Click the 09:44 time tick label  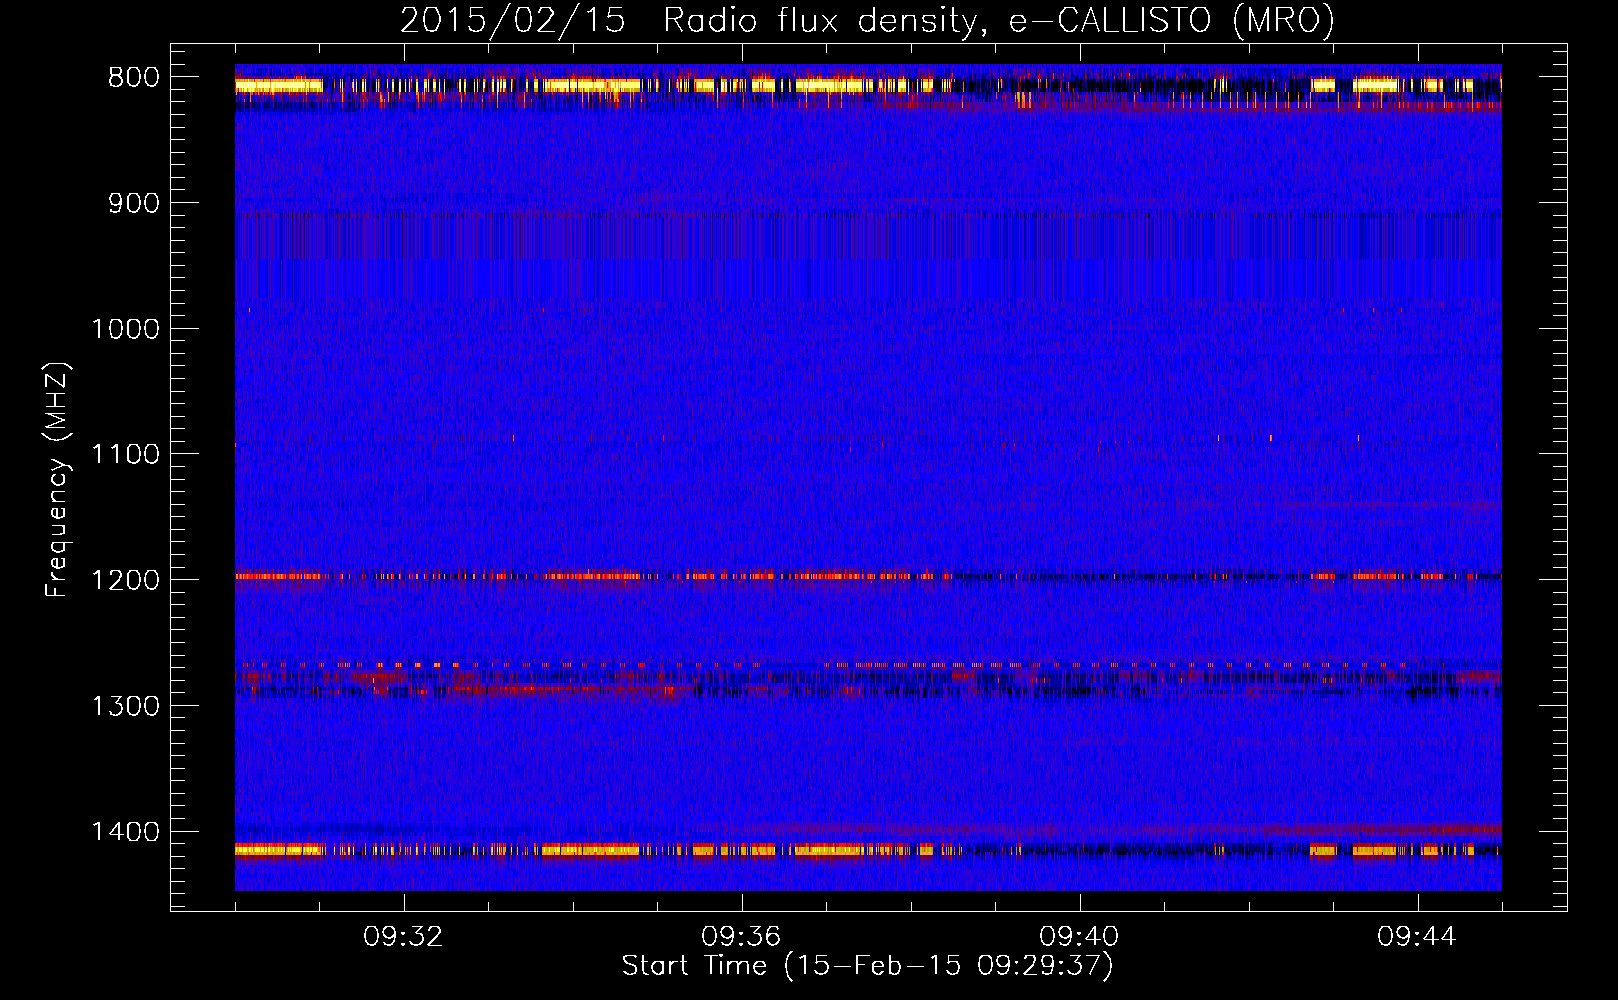(1417, 937)
